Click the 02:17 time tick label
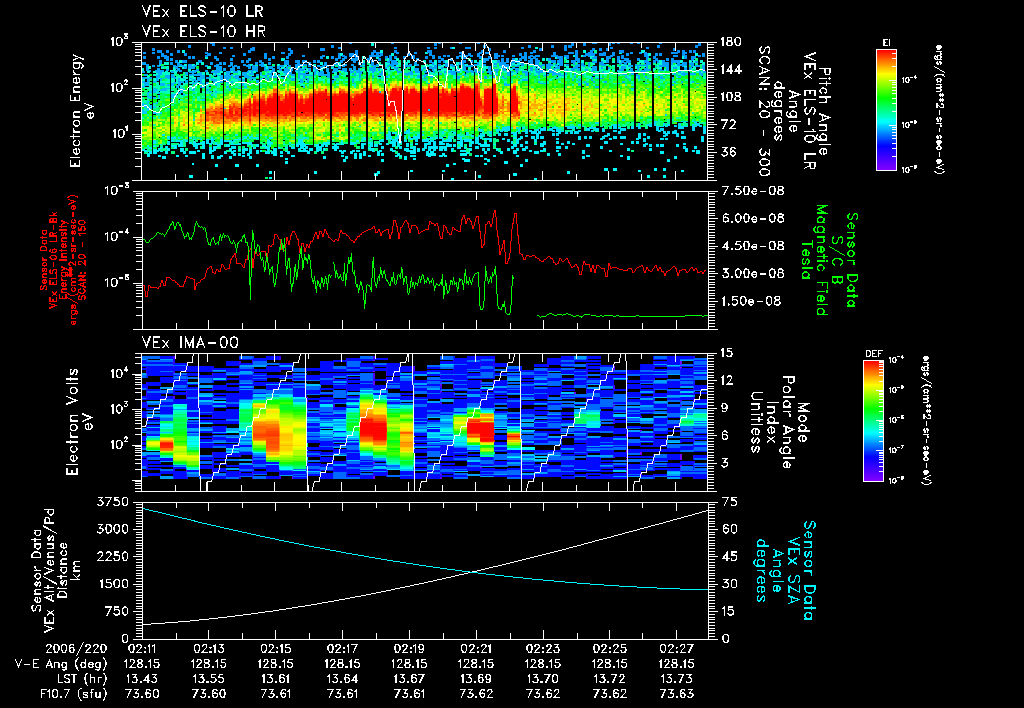Viewport: 1024px width, 708px height. coord(342,649)
